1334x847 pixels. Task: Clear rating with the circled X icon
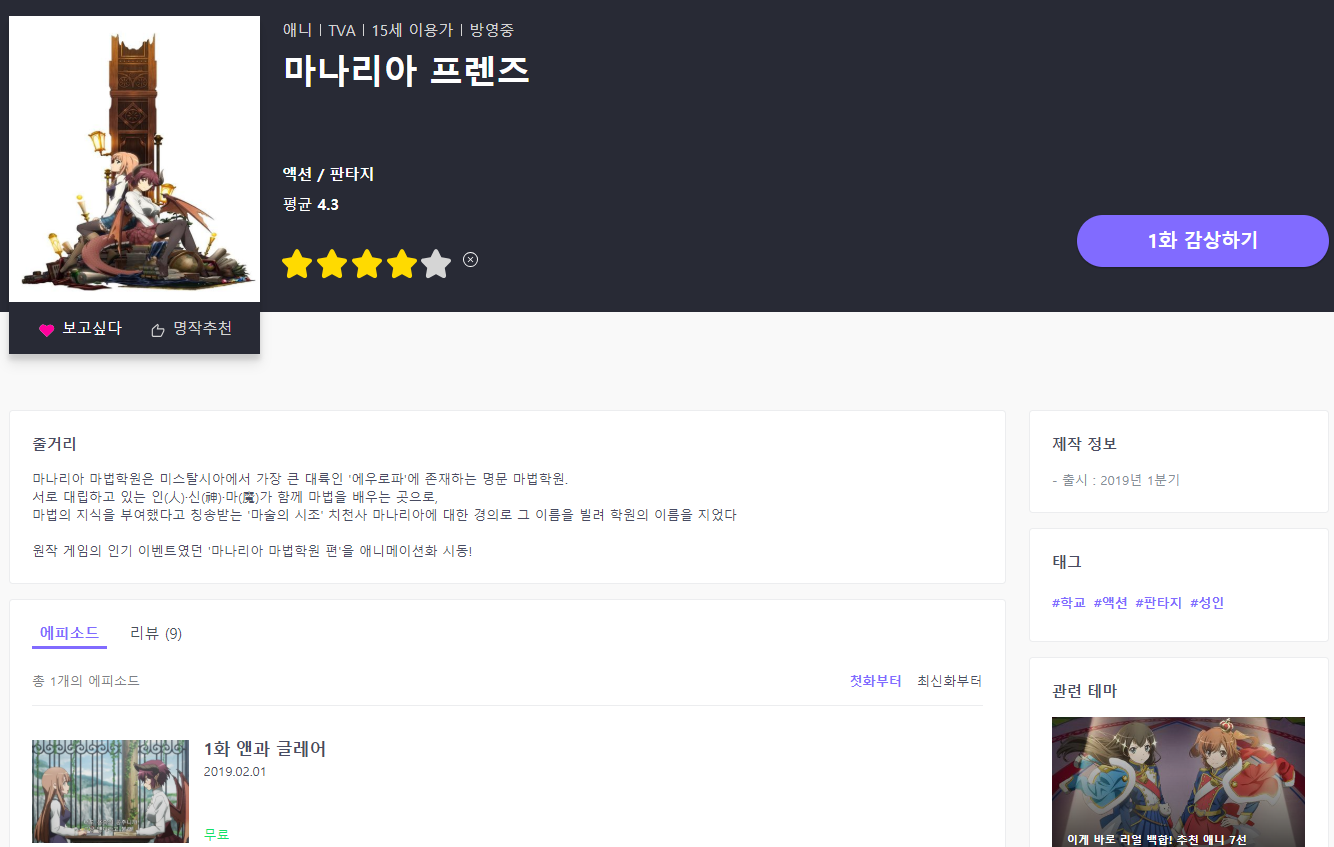(471, 260)
